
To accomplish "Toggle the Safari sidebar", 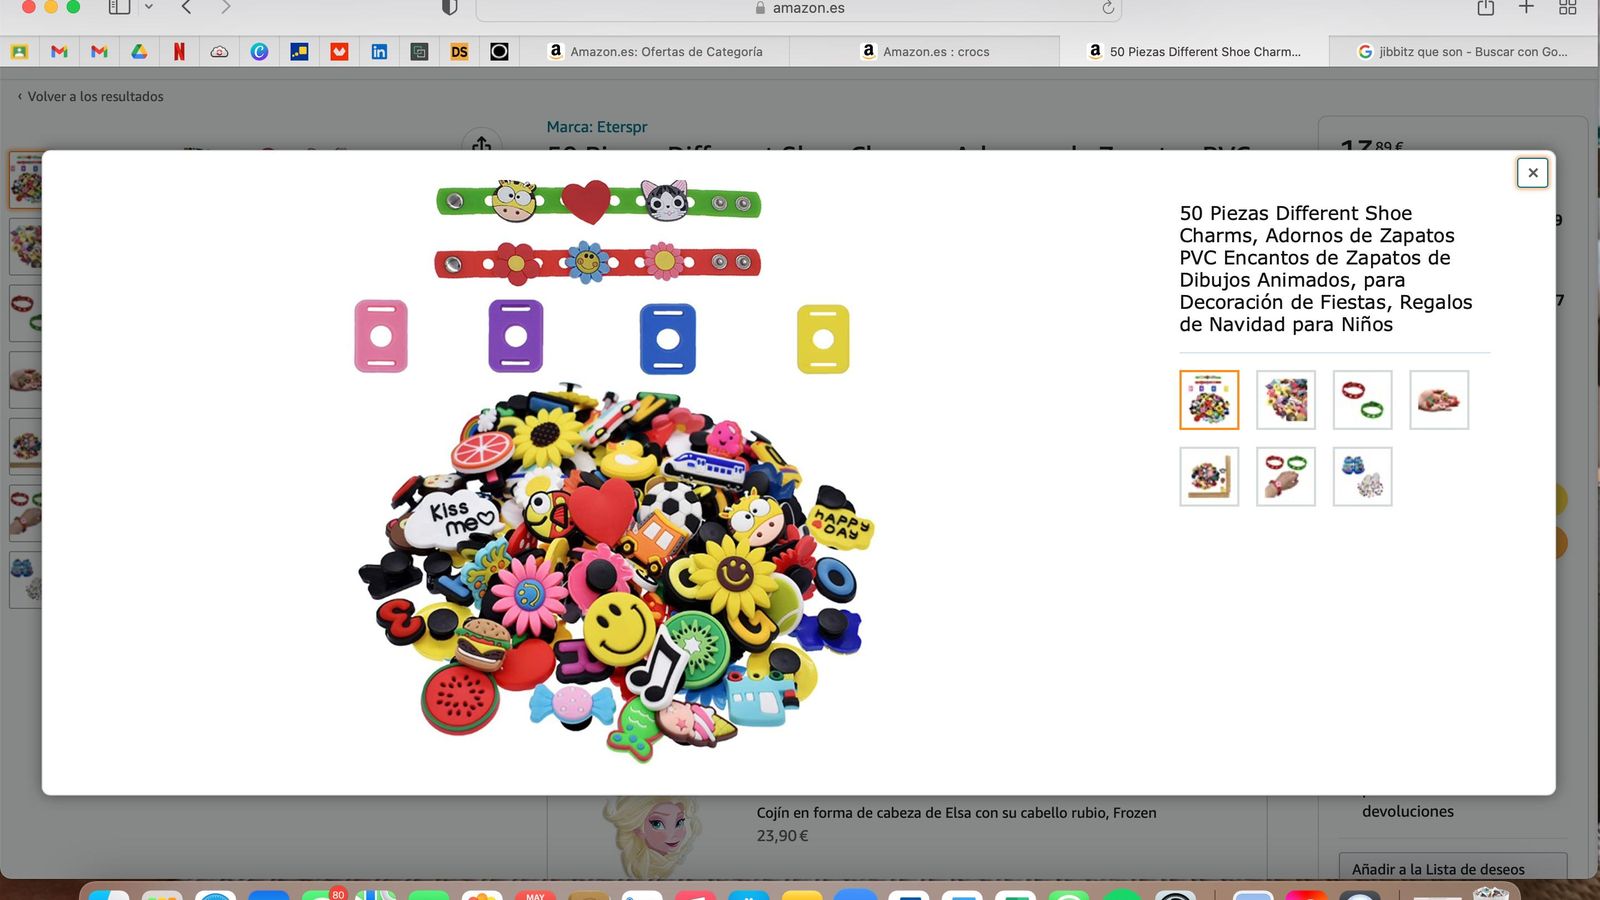I will (x=119, y=8).
